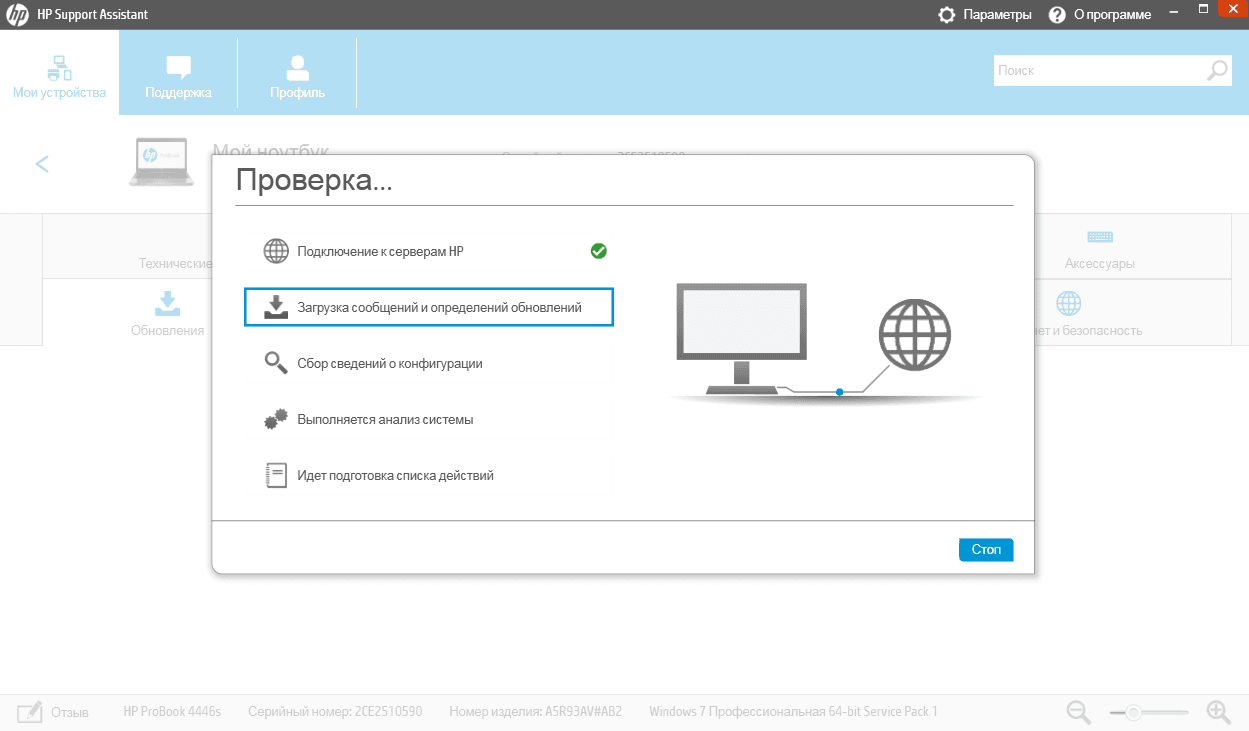Click the download icon in the check dialog
The image size is (1249, 731).
276,307
